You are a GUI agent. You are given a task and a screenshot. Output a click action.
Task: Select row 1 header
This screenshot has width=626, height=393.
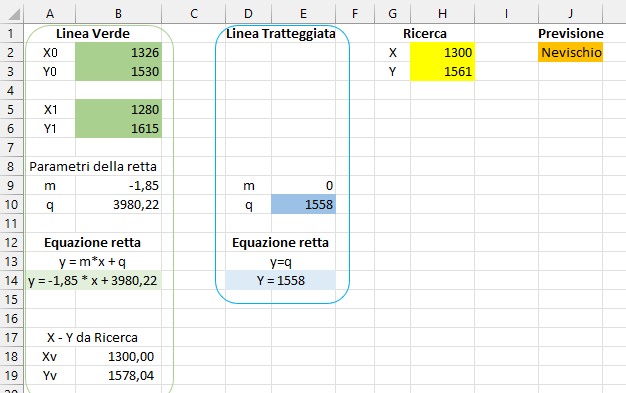(x=11, y=33)
